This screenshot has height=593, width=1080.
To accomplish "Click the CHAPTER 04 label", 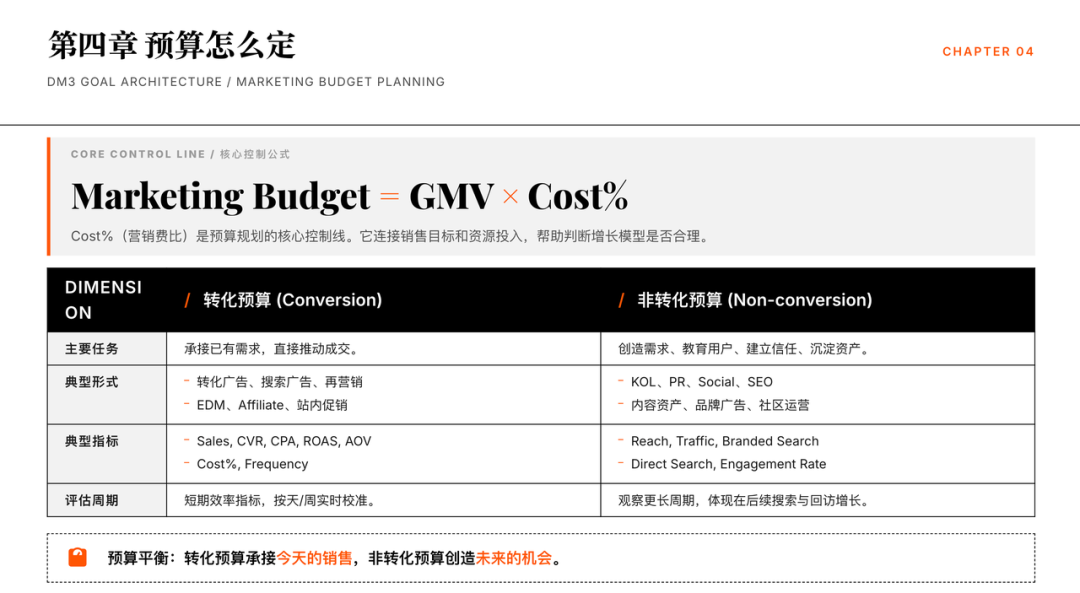I will (988, 52).
